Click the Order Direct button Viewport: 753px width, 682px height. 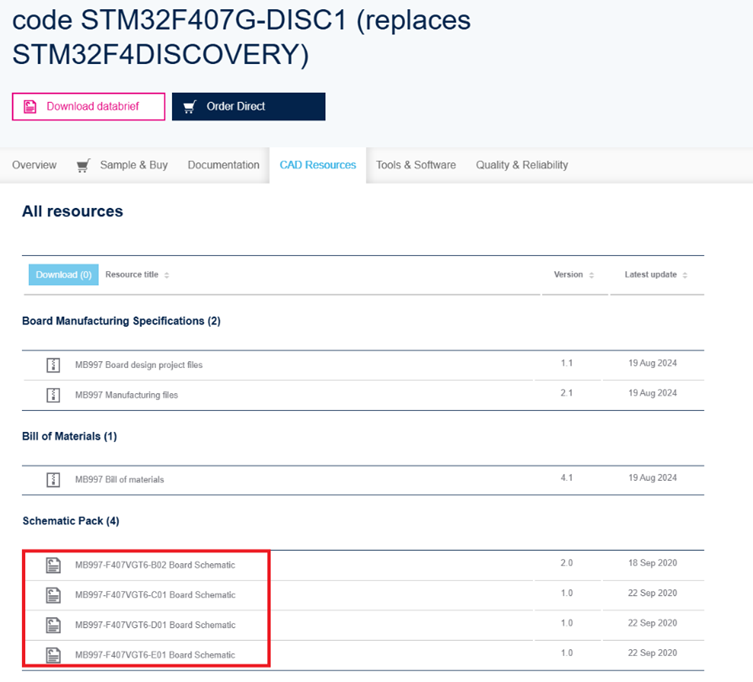[248, 107]
